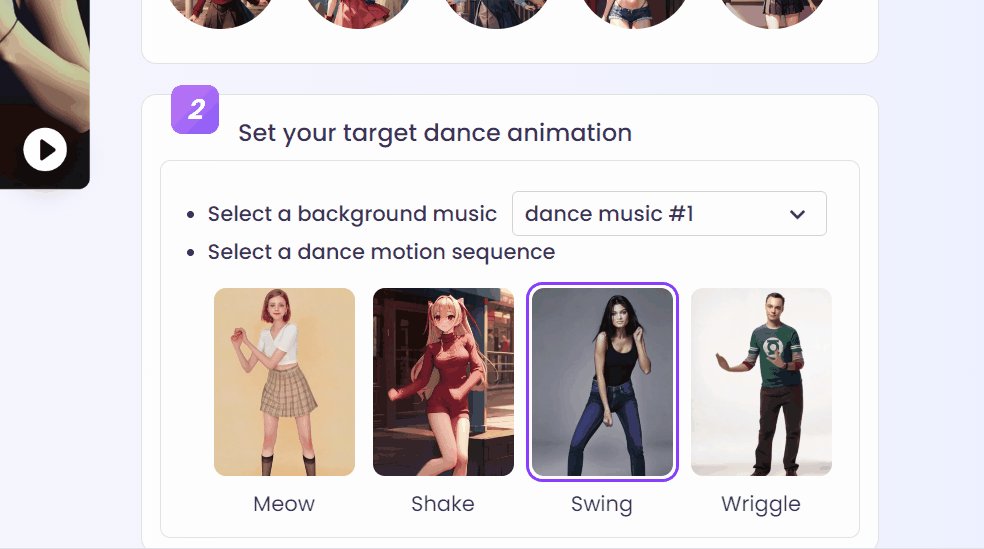
Task: Click the Meow label text
Action: [x=284, y=504]
